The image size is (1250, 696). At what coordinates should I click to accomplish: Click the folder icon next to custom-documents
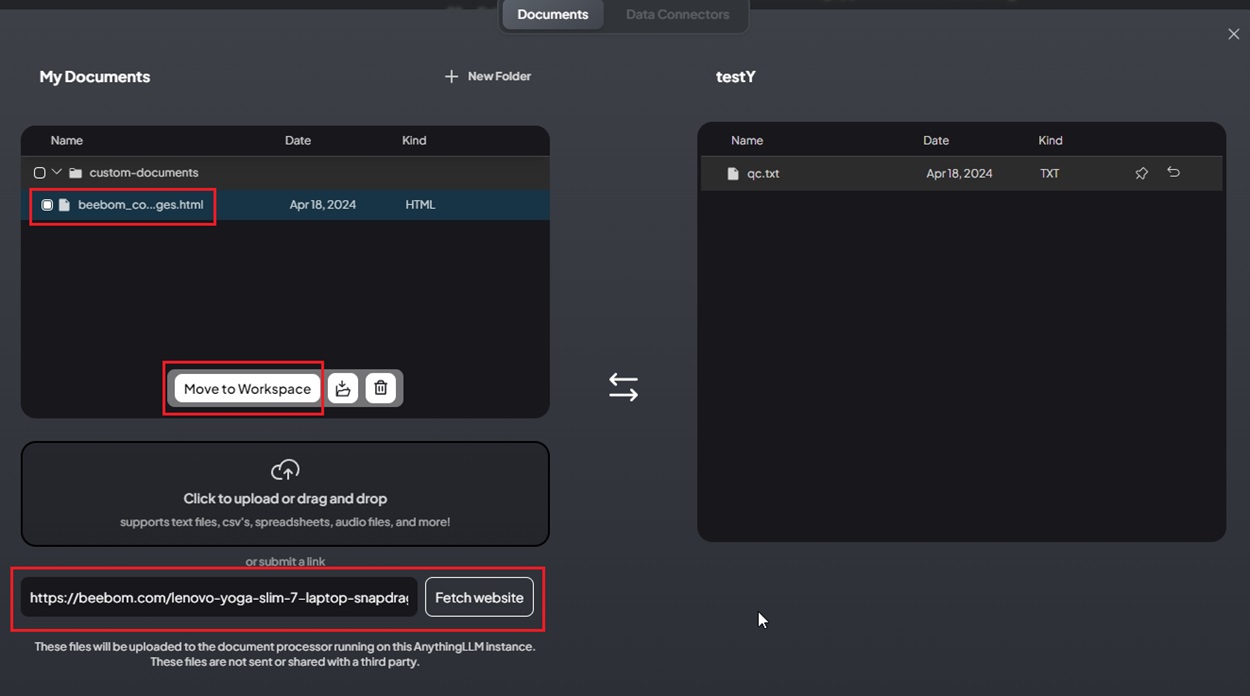pos(75,172)
